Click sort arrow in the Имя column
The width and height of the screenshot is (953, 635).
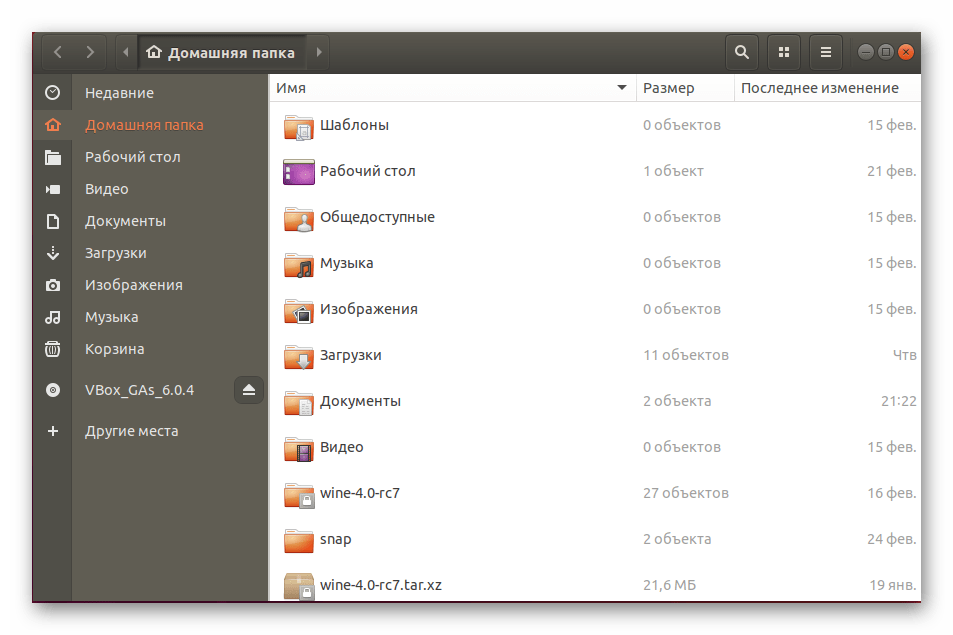(x=622, y=88)
